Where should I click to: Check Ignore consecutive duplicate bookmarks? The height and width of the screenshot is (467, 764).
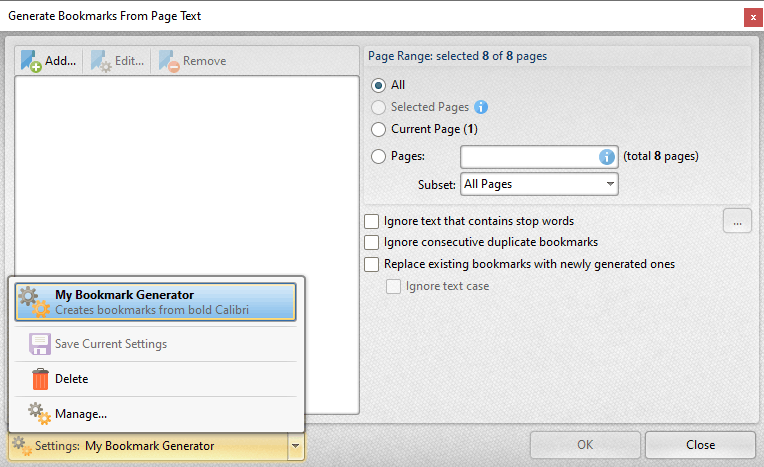coord(371,242)
